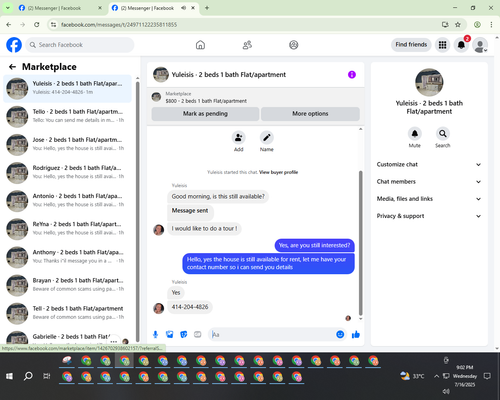Go to the Home feed icon
The width and height of the screenshot is (500, 400).
tap(200, 45)
